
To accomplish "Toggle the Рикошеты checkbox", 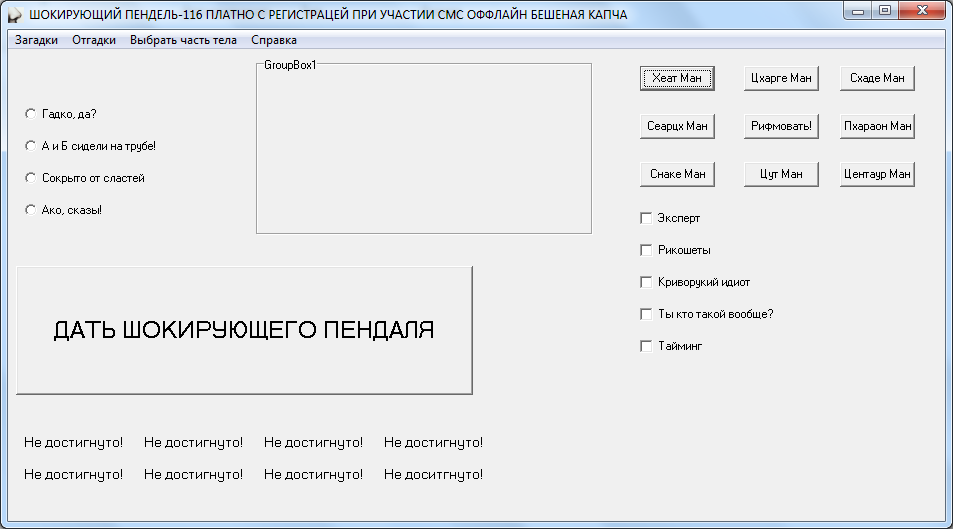I will coord(646,250).
